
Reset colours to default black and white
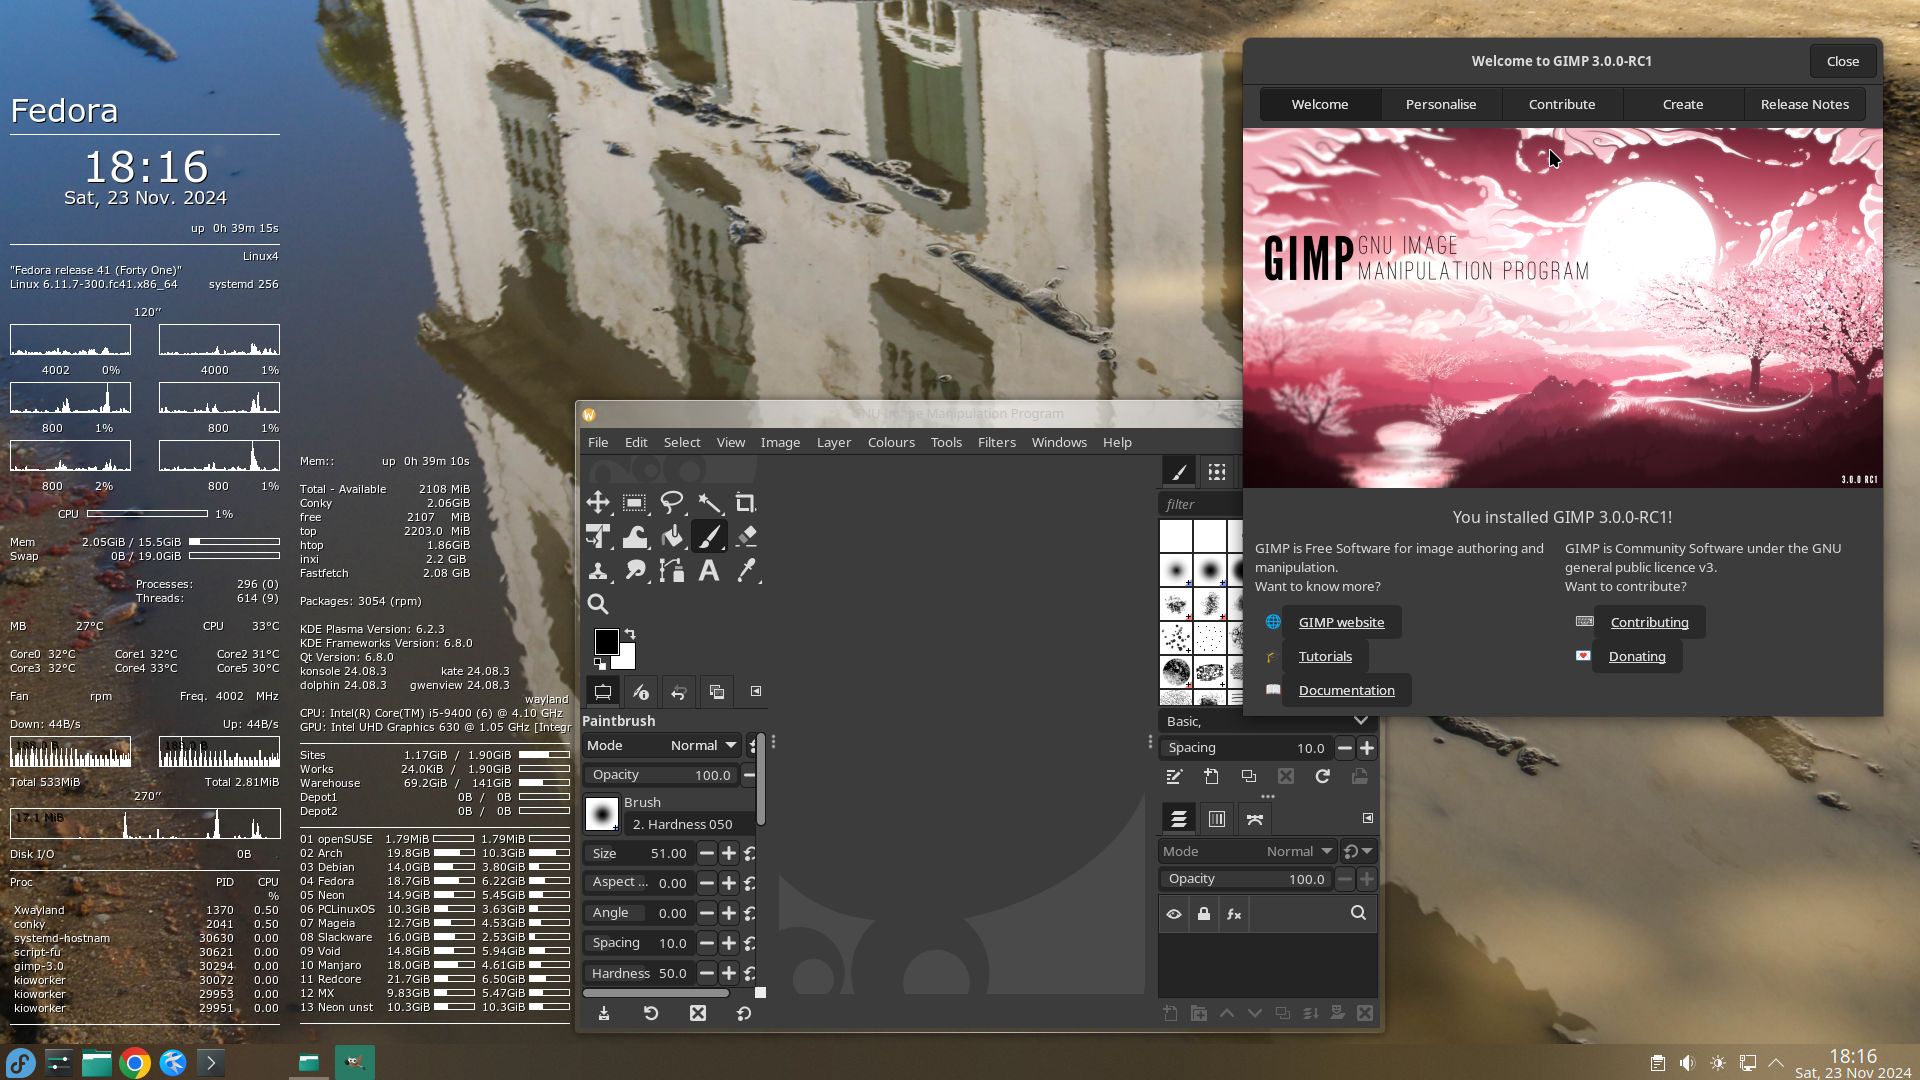pos(600,664)
